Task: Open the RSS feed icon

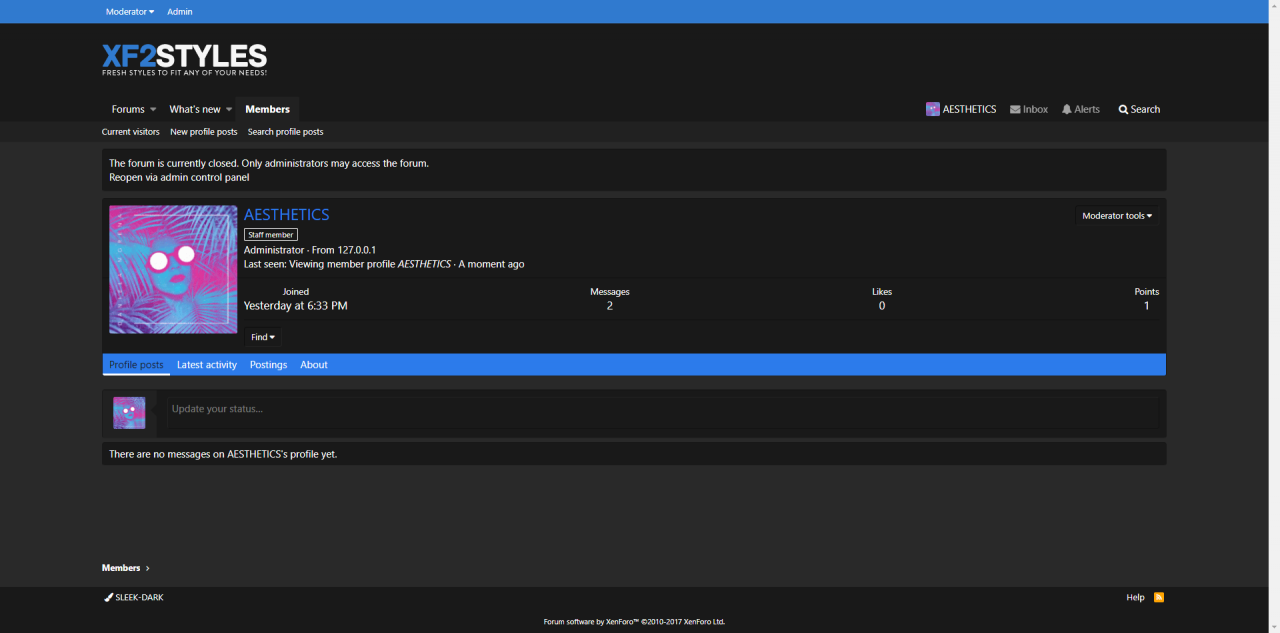Action: pyautogui.click(x=1159, y=597)
